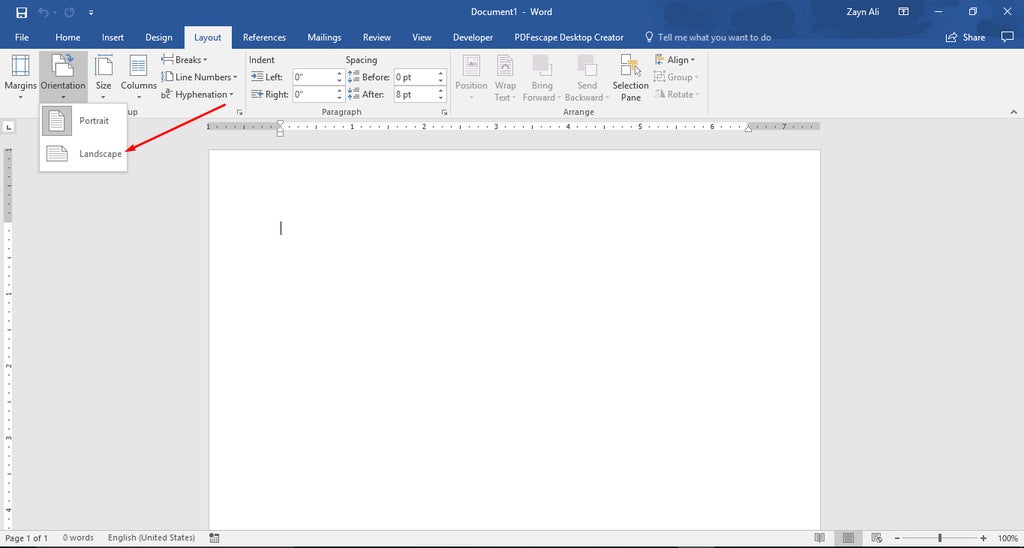Zoom out using the minus button
Image resolution: width=1024 pixels, height=548 pixels.
point(897,538)
